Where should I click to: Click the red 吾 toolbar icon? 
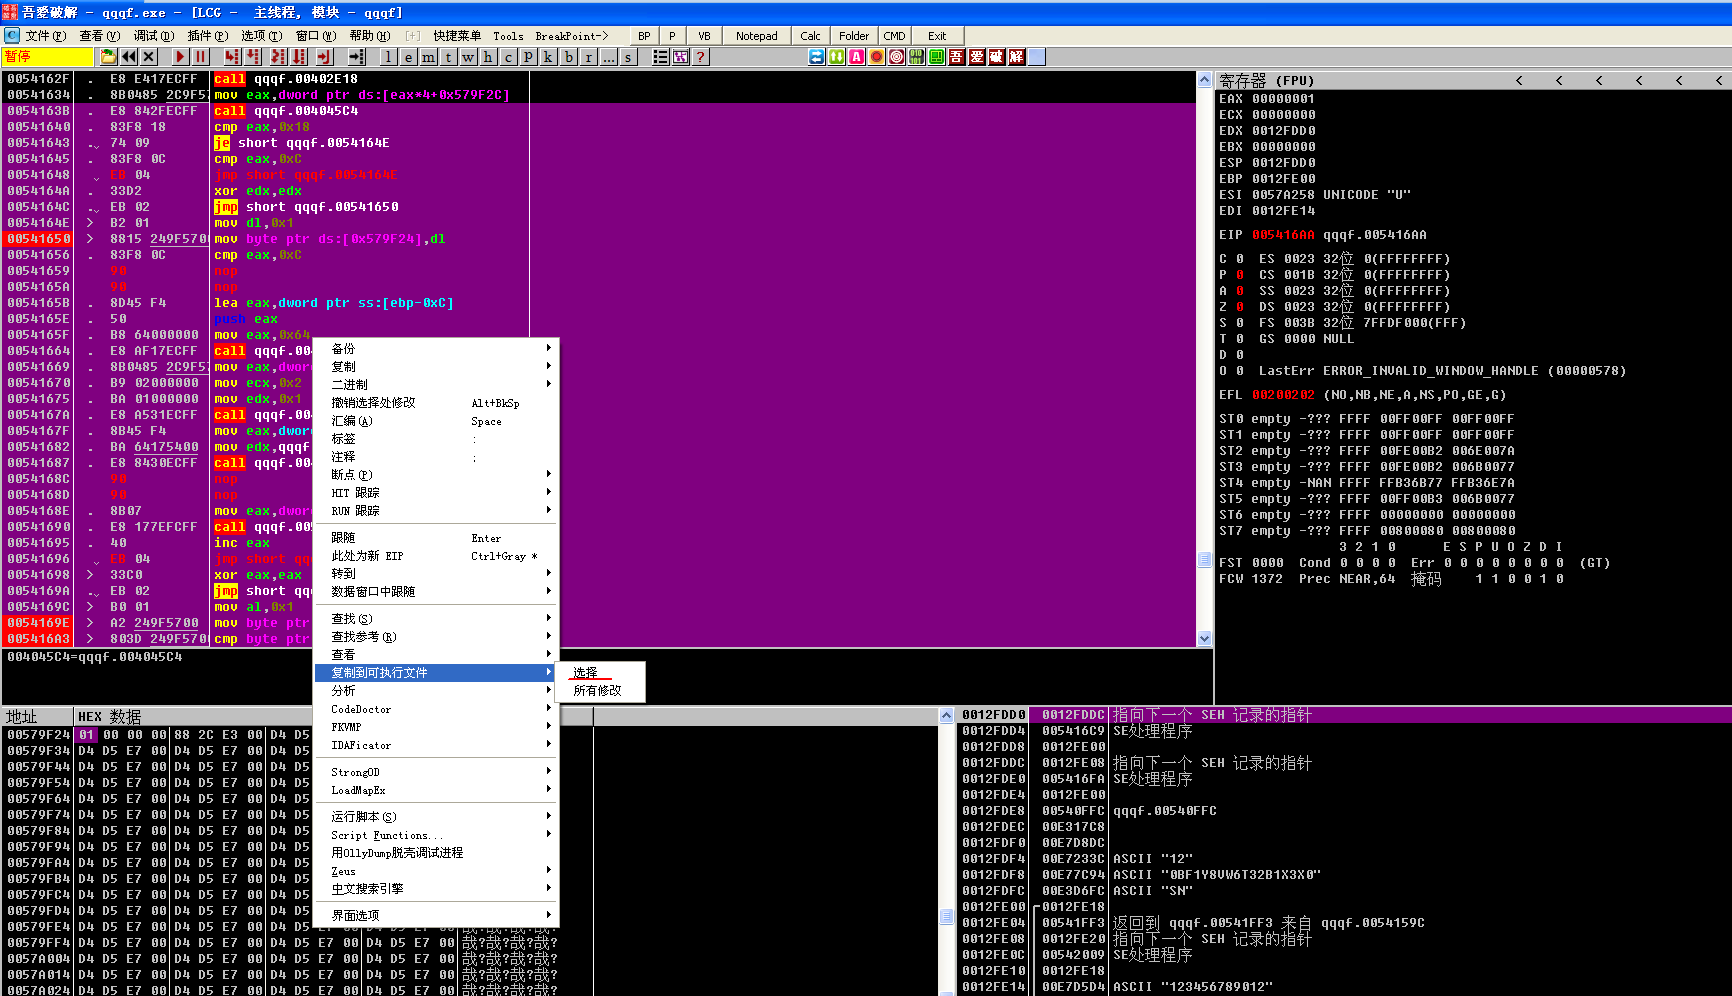click(956, 57)
